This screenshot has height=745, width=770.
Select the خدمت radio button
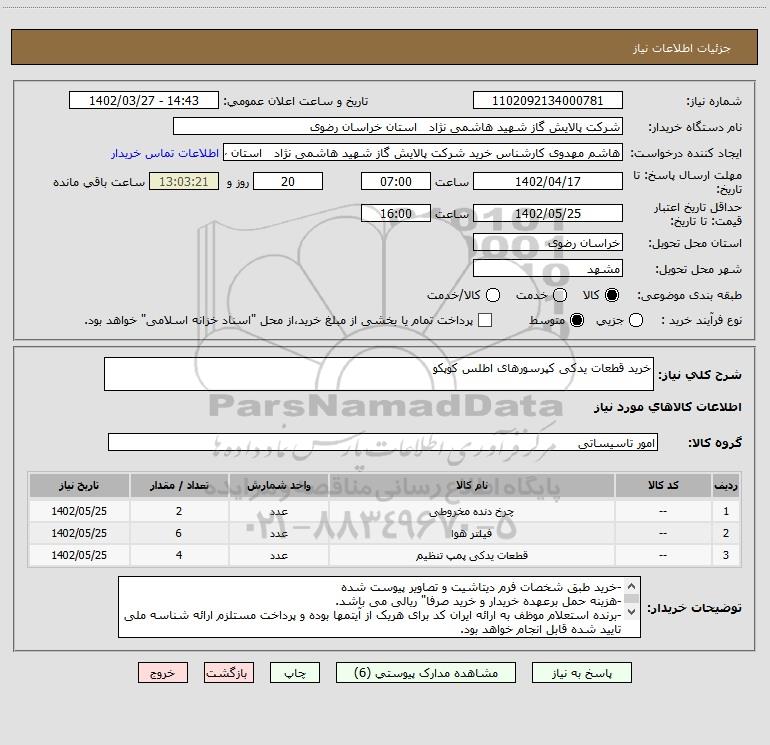(x=560, y=295)
